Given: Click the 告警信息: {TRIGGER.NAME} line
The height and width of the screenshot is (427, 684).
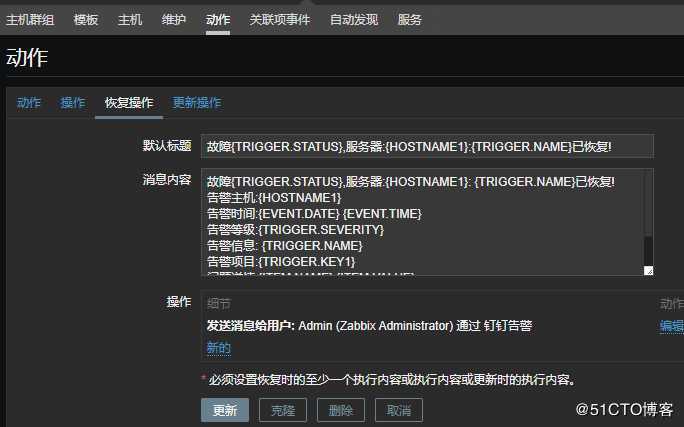Looking at the screenshot, I should point(284,246).
